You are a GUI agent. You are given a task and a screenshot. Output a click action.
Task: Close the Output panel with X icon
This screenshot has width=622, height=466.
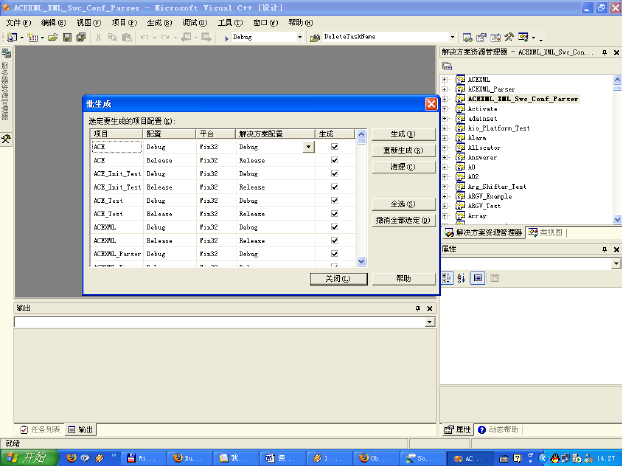click(430, 309)
